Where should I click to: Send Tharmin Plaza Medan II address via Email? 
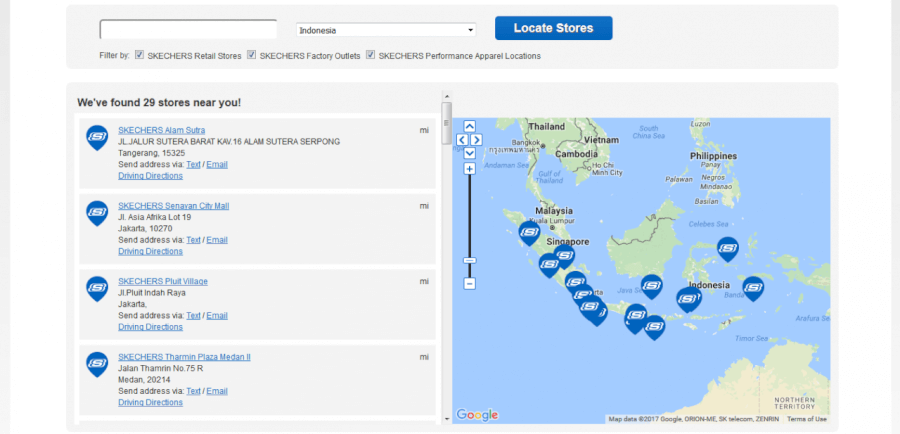click(217, 391)
